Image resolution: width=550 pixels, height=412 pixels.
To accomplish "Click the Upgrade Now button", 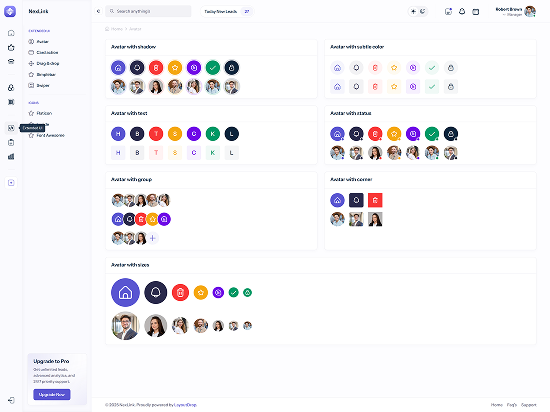I will (x=52, y=394).
